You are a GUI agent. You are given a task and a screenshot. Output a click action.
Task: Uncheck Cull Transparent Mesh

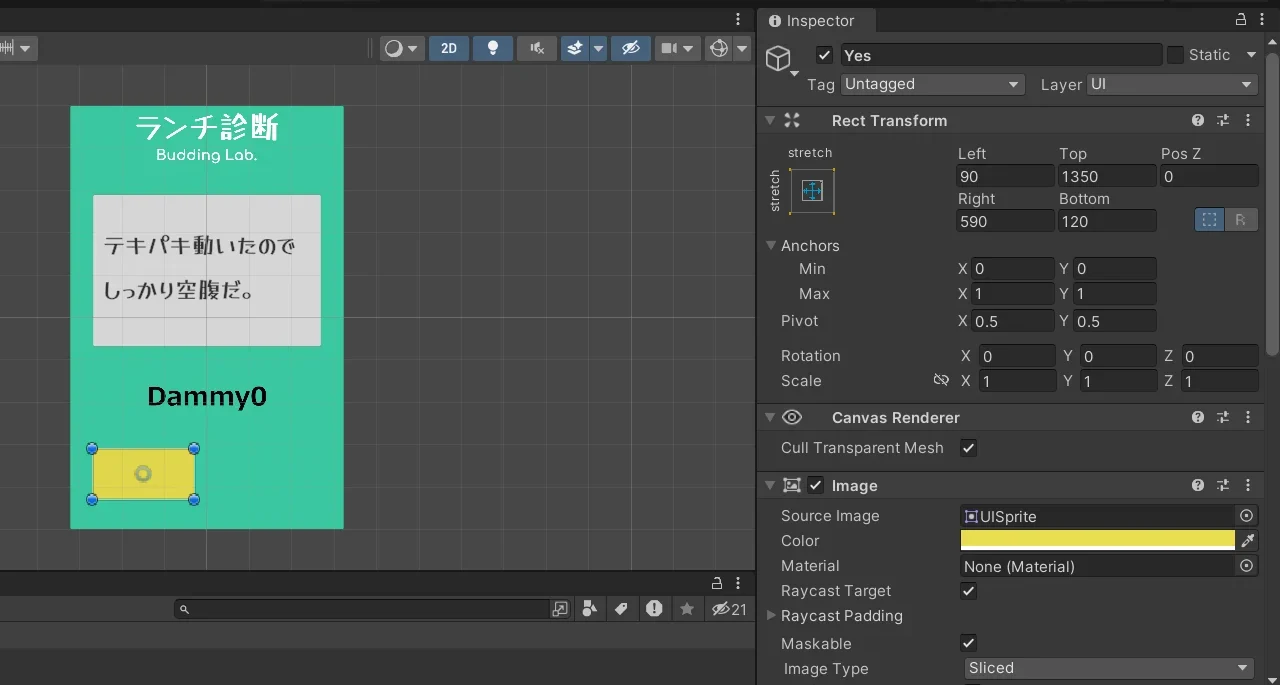click(x=968, y=448)
